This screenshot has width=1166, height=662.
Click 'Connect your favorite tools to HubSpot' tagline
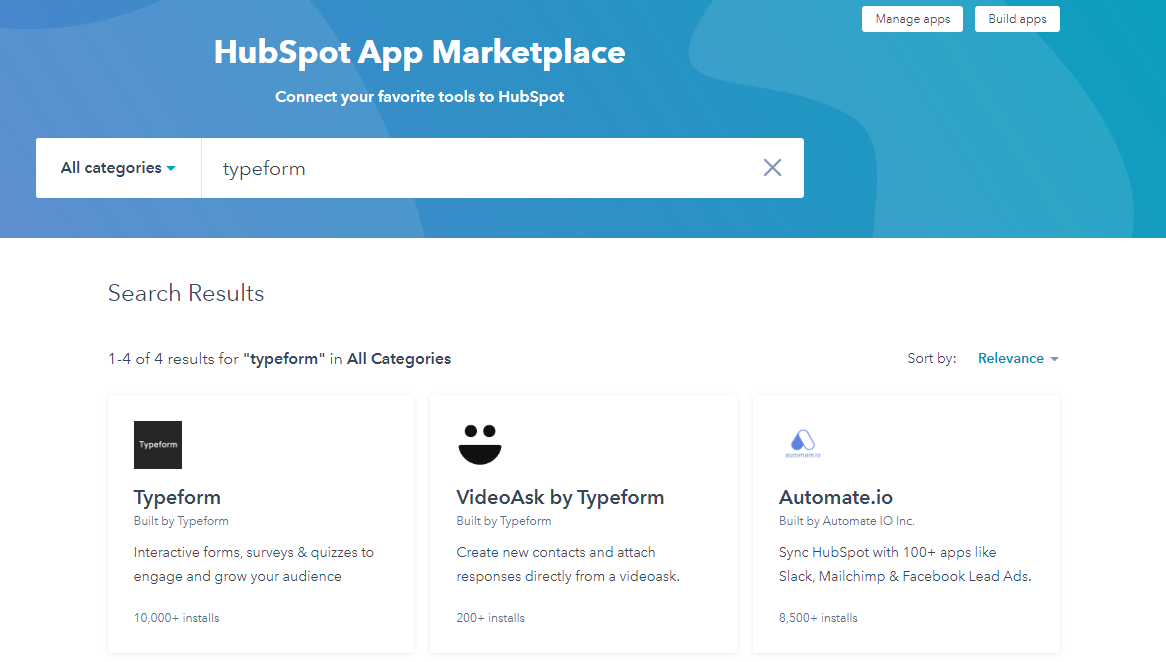[419, 97]
